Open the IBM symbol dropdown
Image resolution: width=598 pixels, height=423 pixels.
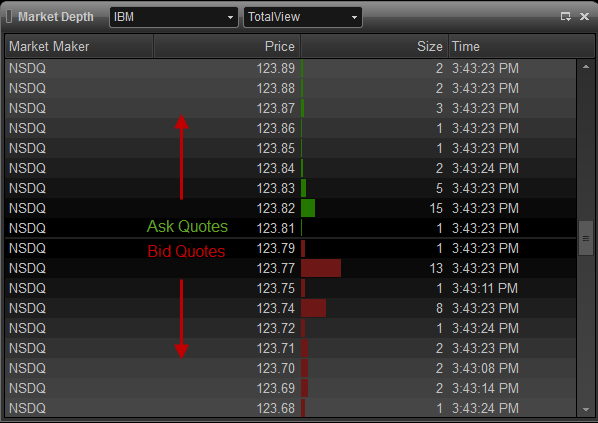pyautogui.click(x=174, y=17)
